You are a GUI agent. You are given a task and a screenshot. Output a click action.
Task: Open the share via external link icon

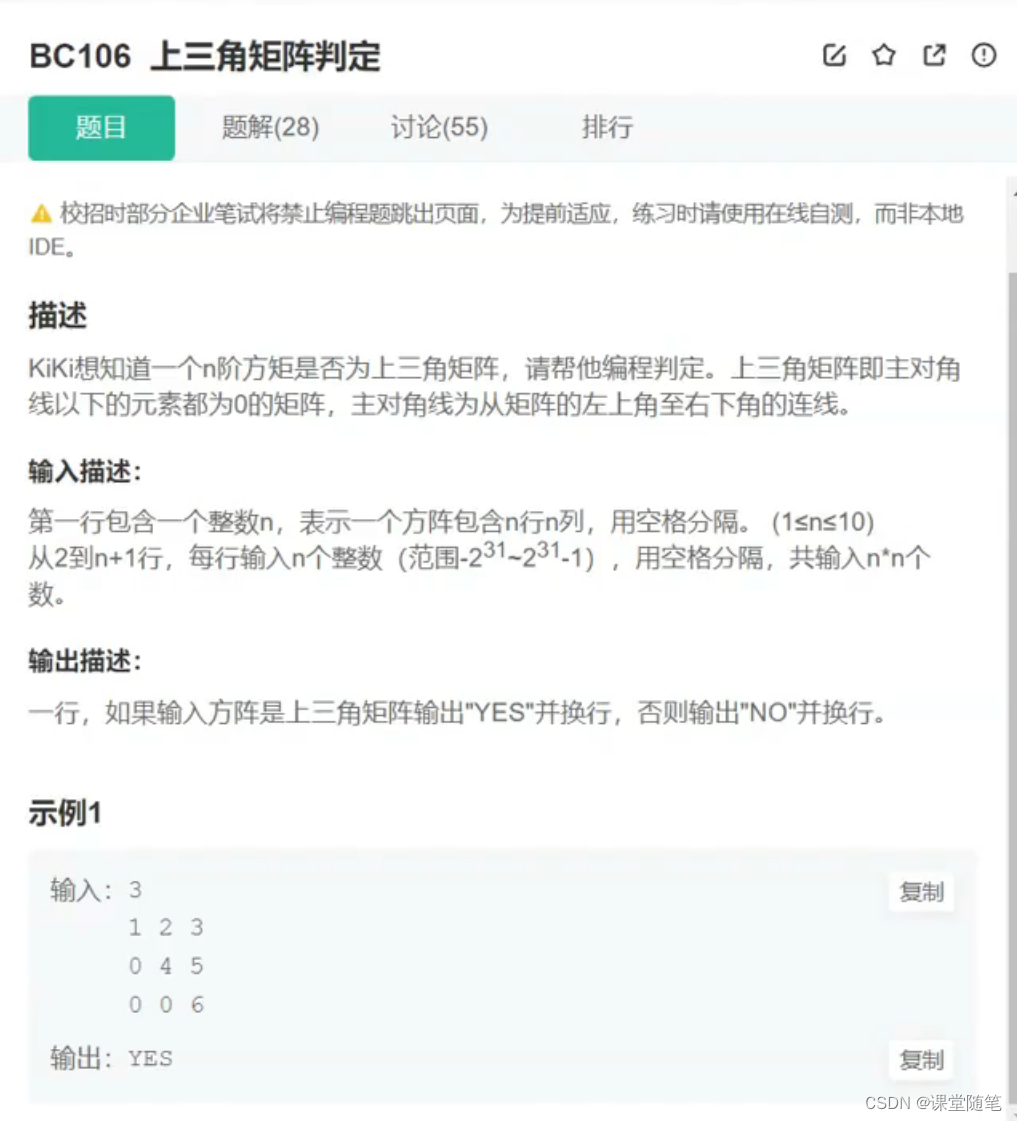pyautogui.click(x=934, y=56)
